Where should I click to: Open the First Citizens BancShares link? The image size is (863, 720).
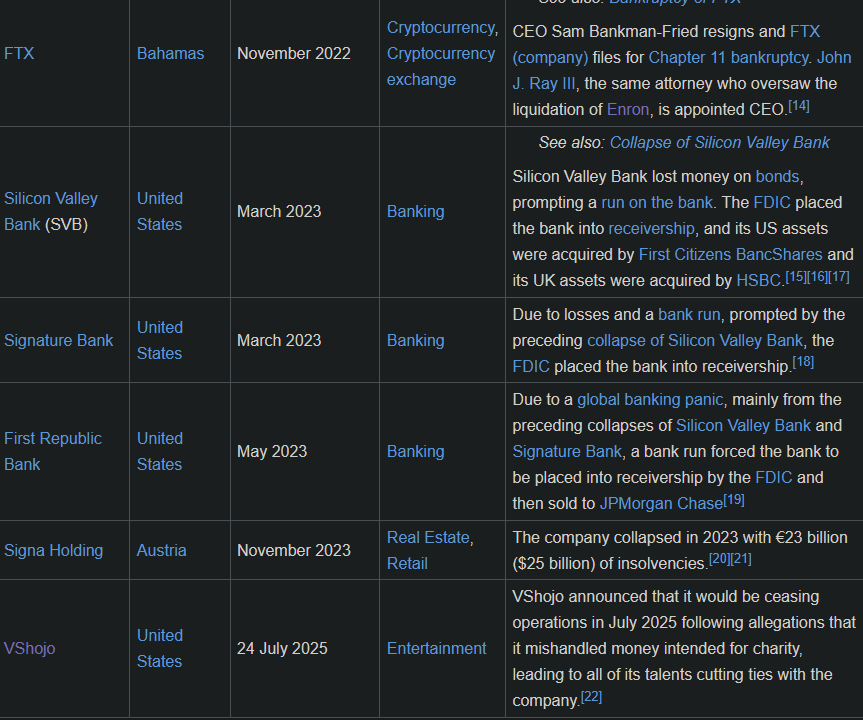(x=730, y=254)
